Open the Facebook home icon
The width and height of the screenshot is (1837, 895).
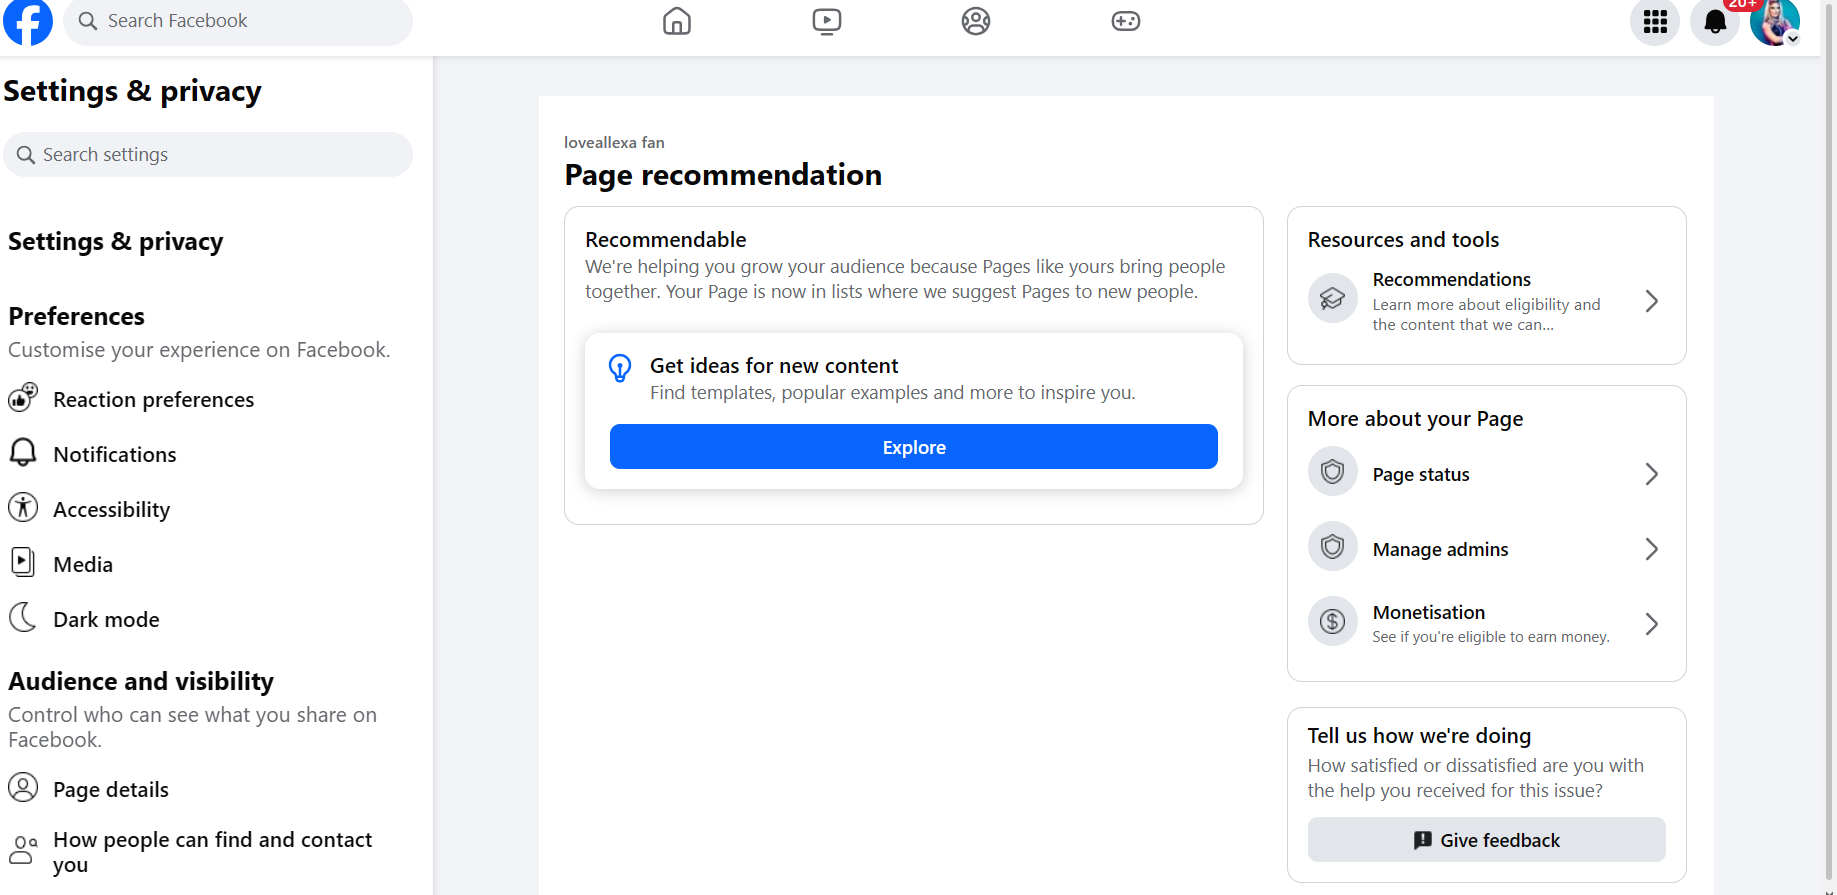click(x=677, y=21)
